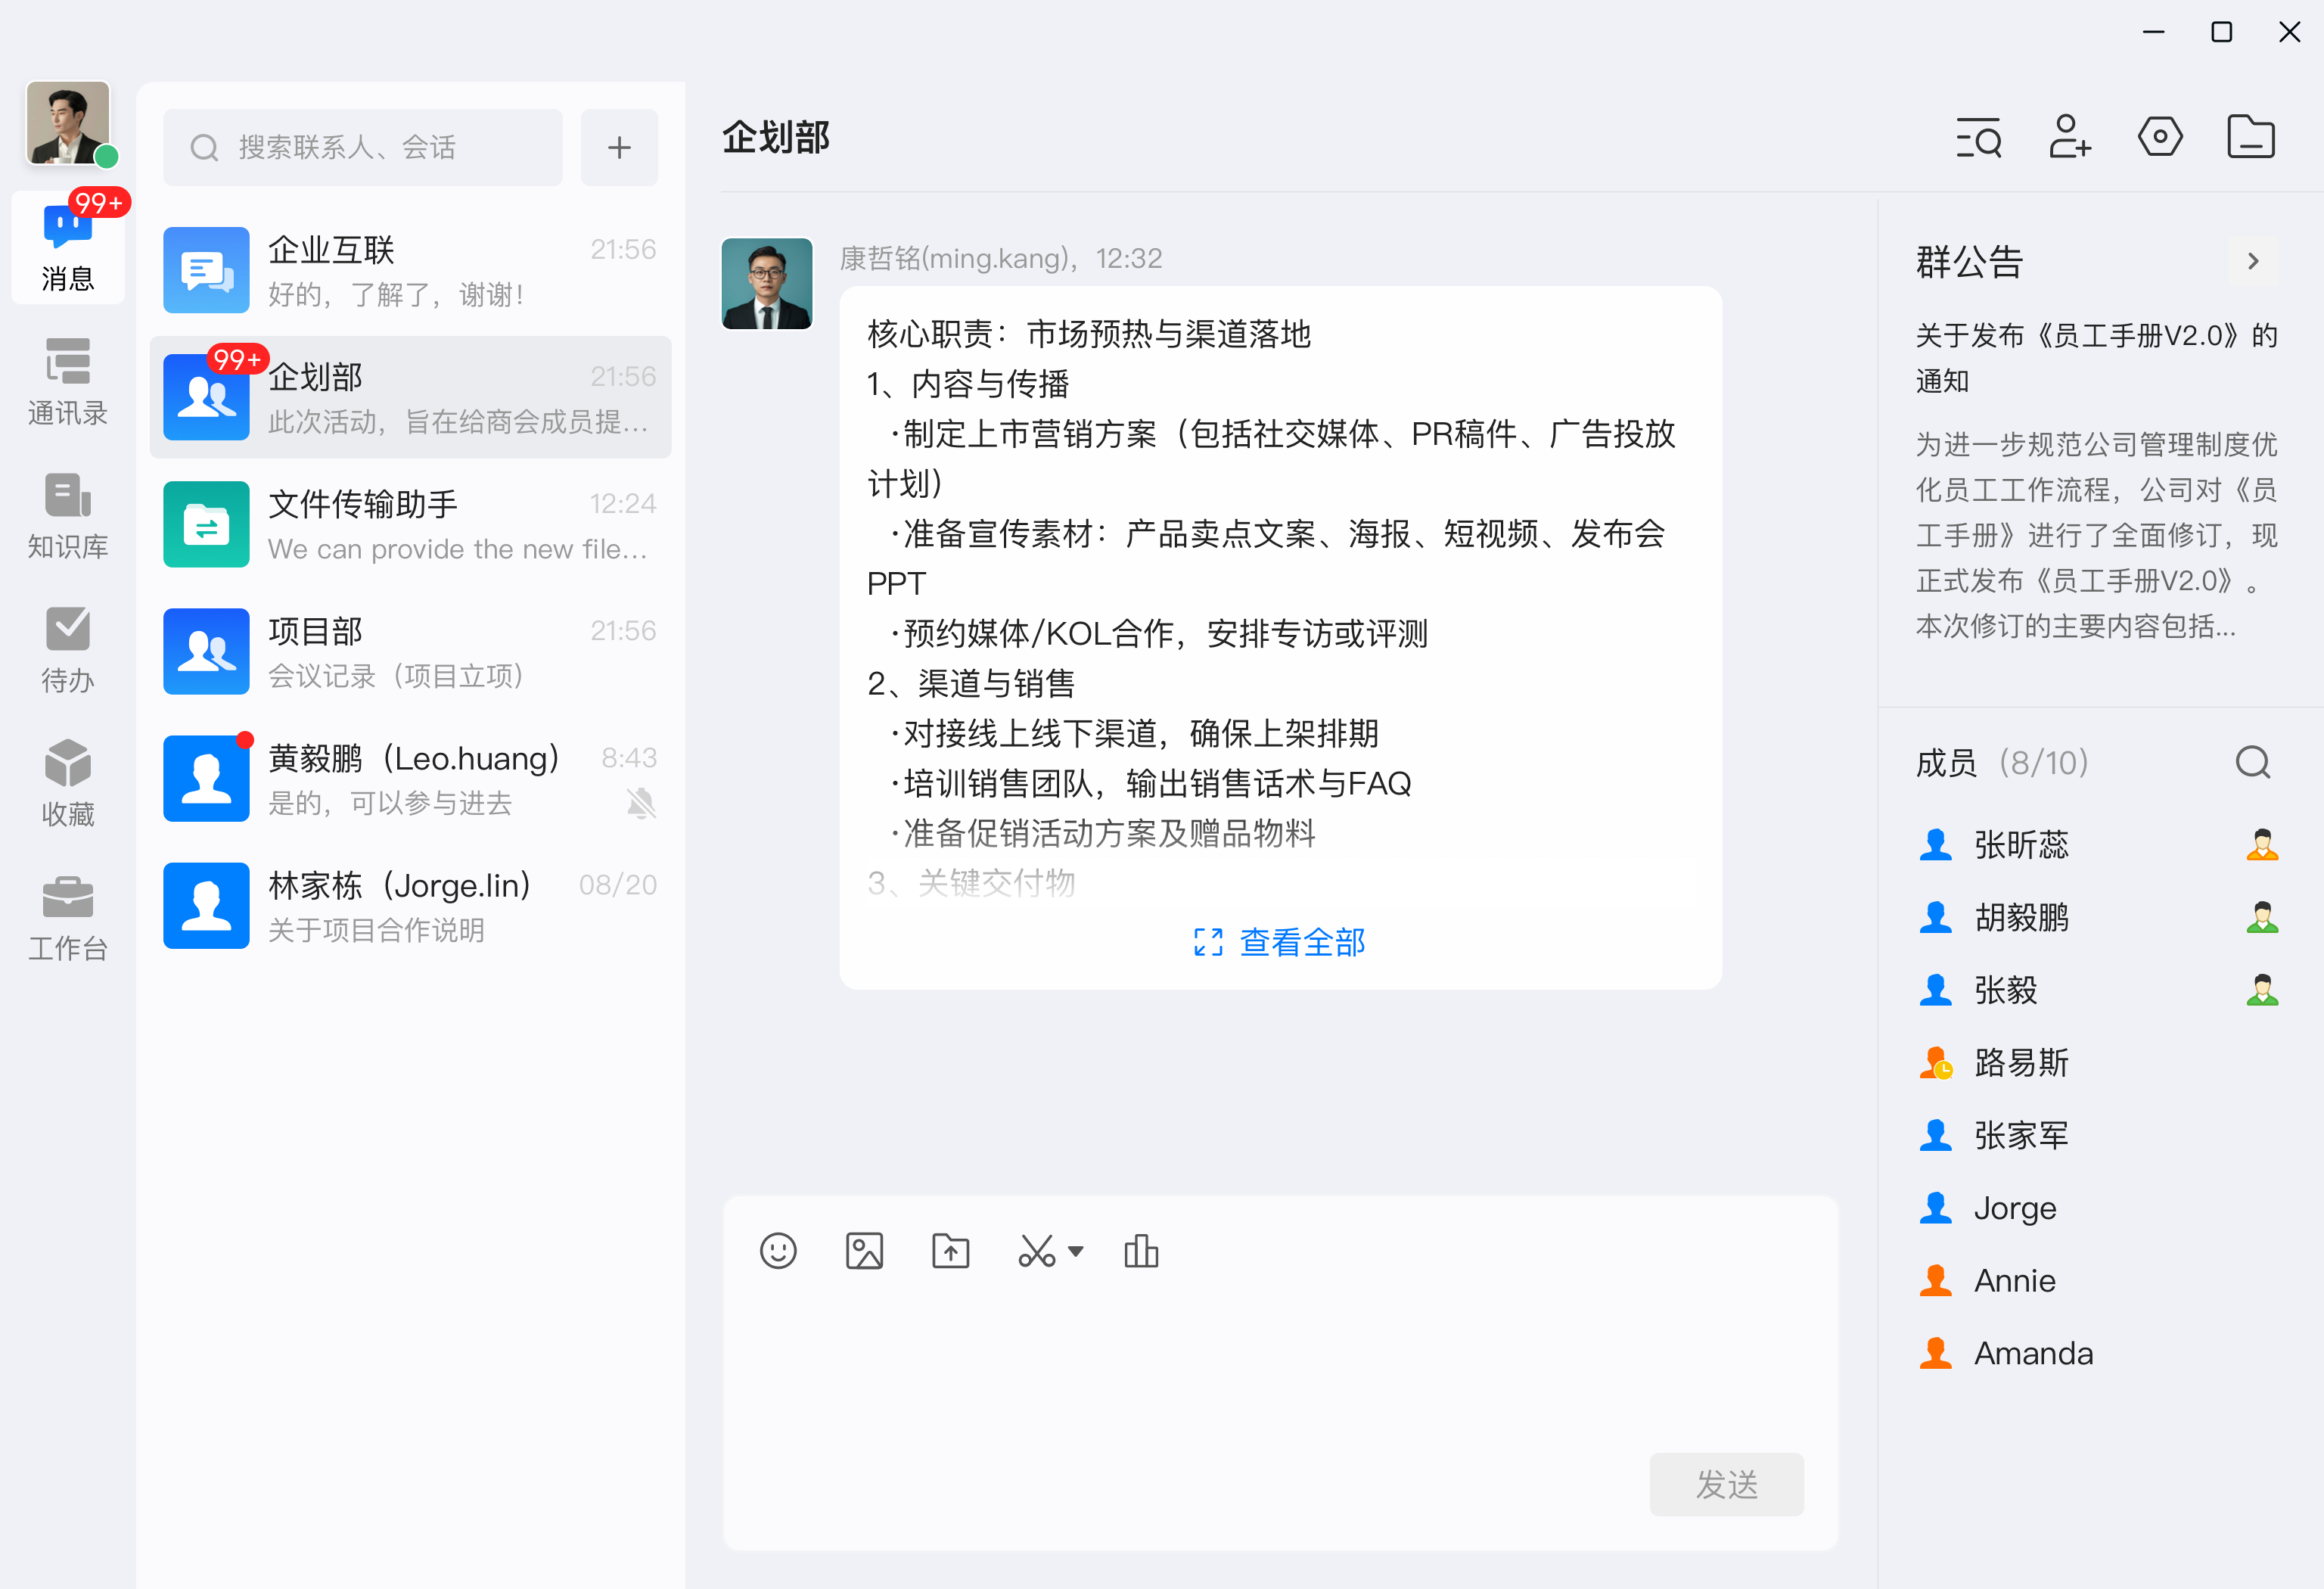The width and height of the screenshot is (2324, 1589).
Task: Open announcement 关于发布《员工手册V2.0》的通知
Action: (2096, 357)
